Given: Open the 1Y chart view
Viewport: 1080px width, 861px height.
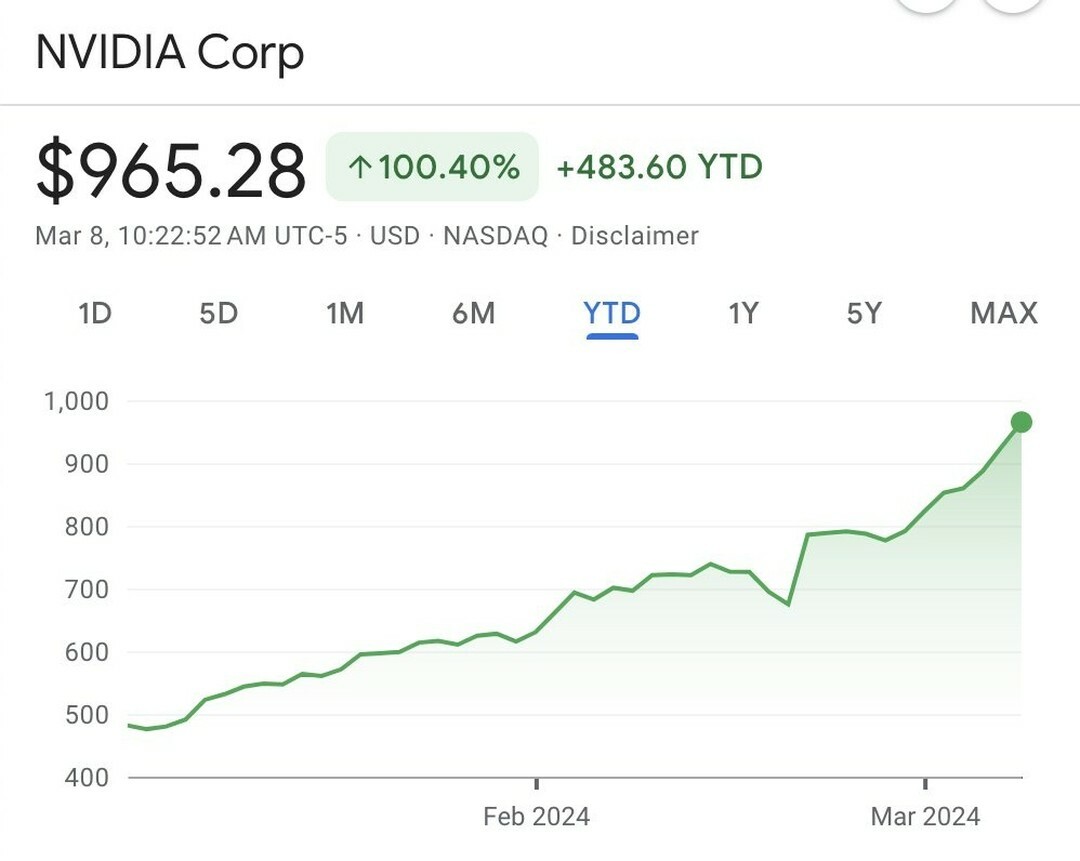Looking at the screenshot, I should 743,314.
